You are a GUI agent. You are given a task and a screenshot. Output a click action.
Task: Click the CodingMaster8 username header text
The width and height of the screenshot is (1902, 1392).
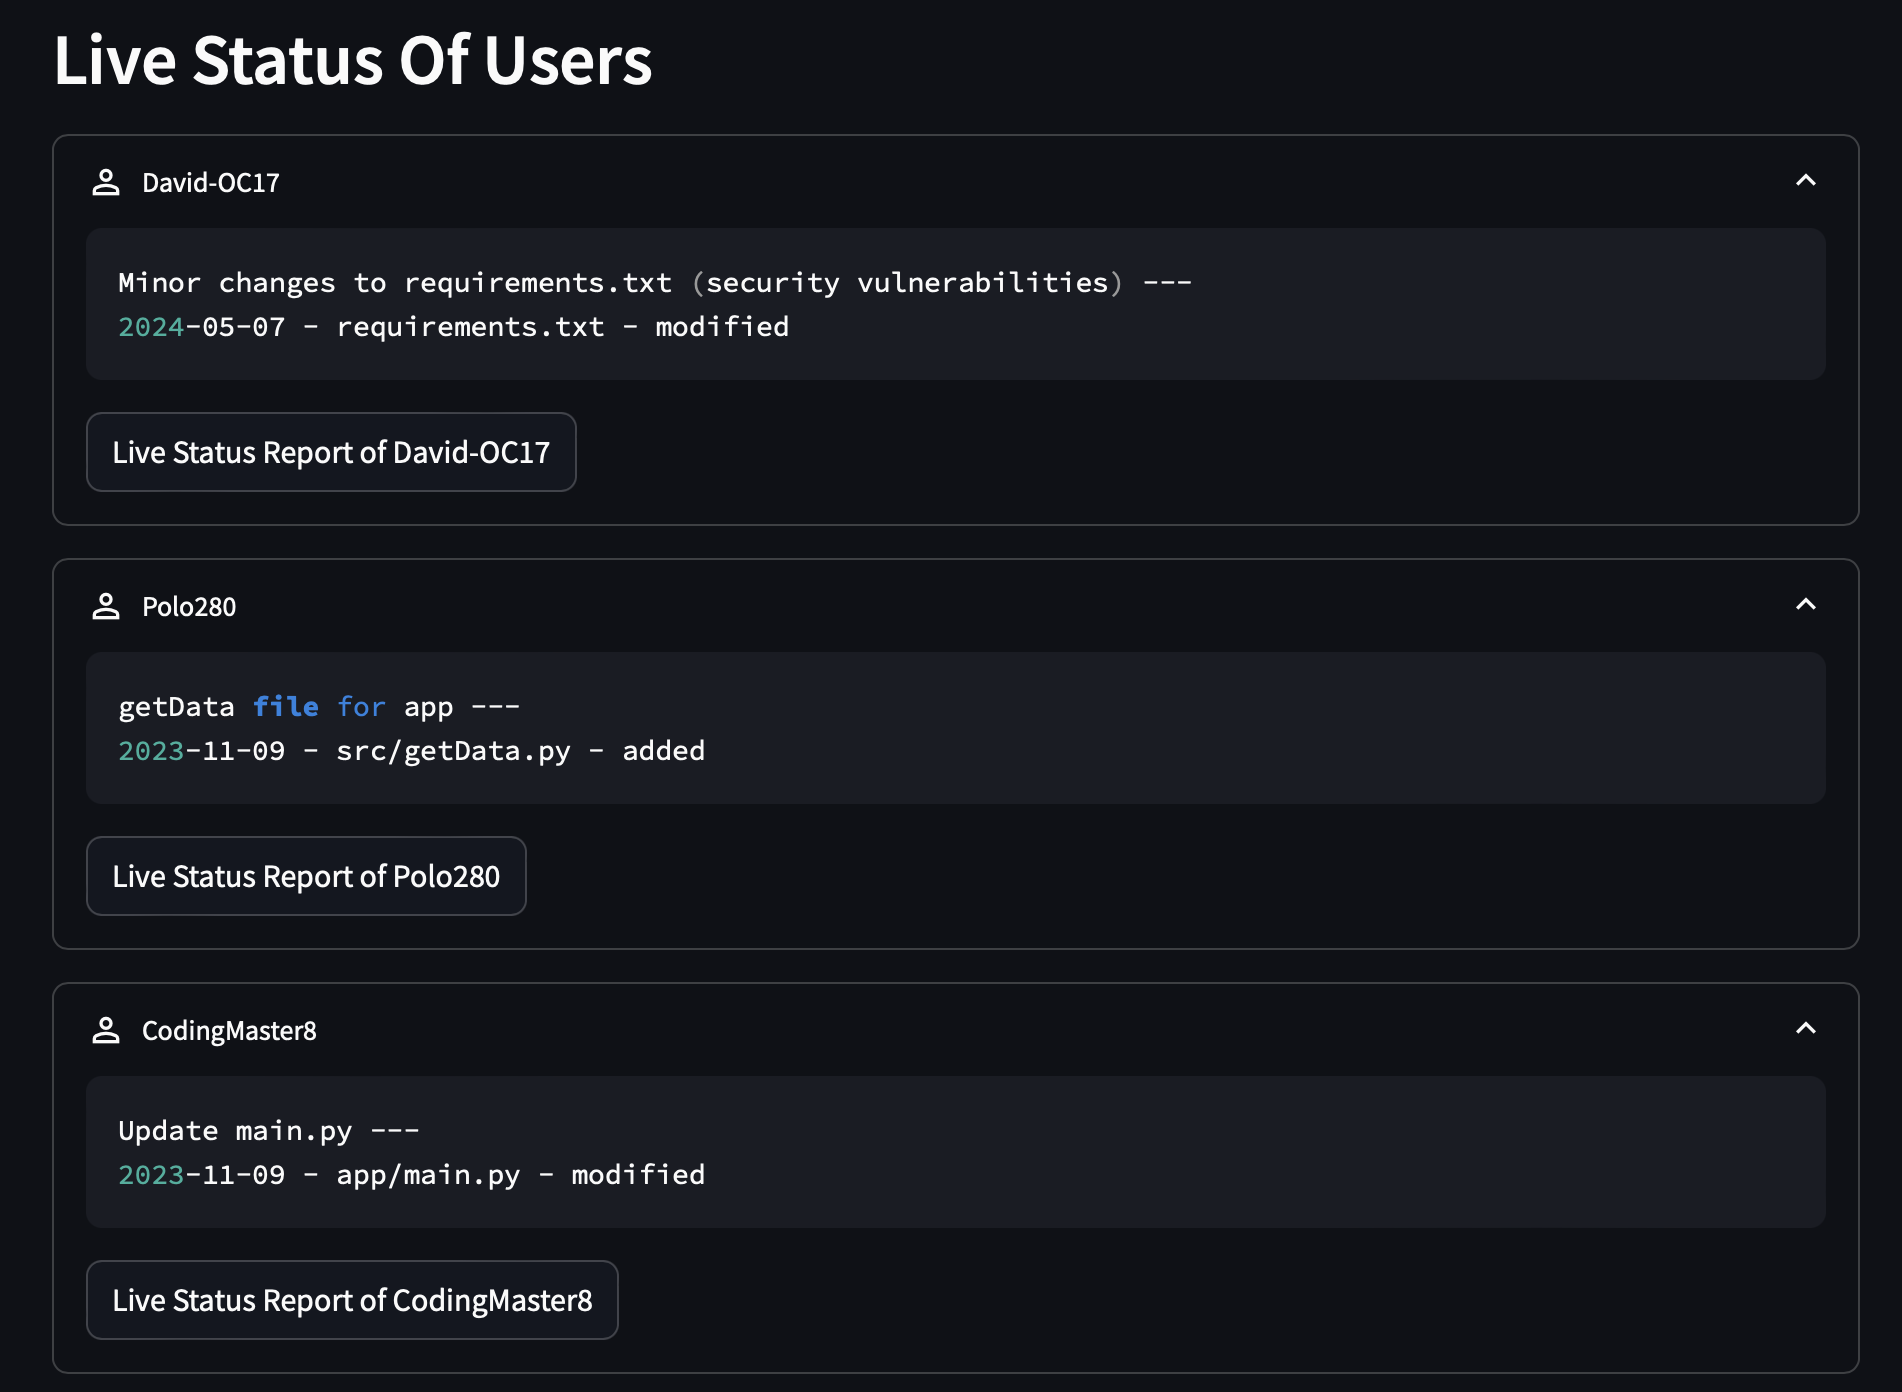coord(229,1031)
